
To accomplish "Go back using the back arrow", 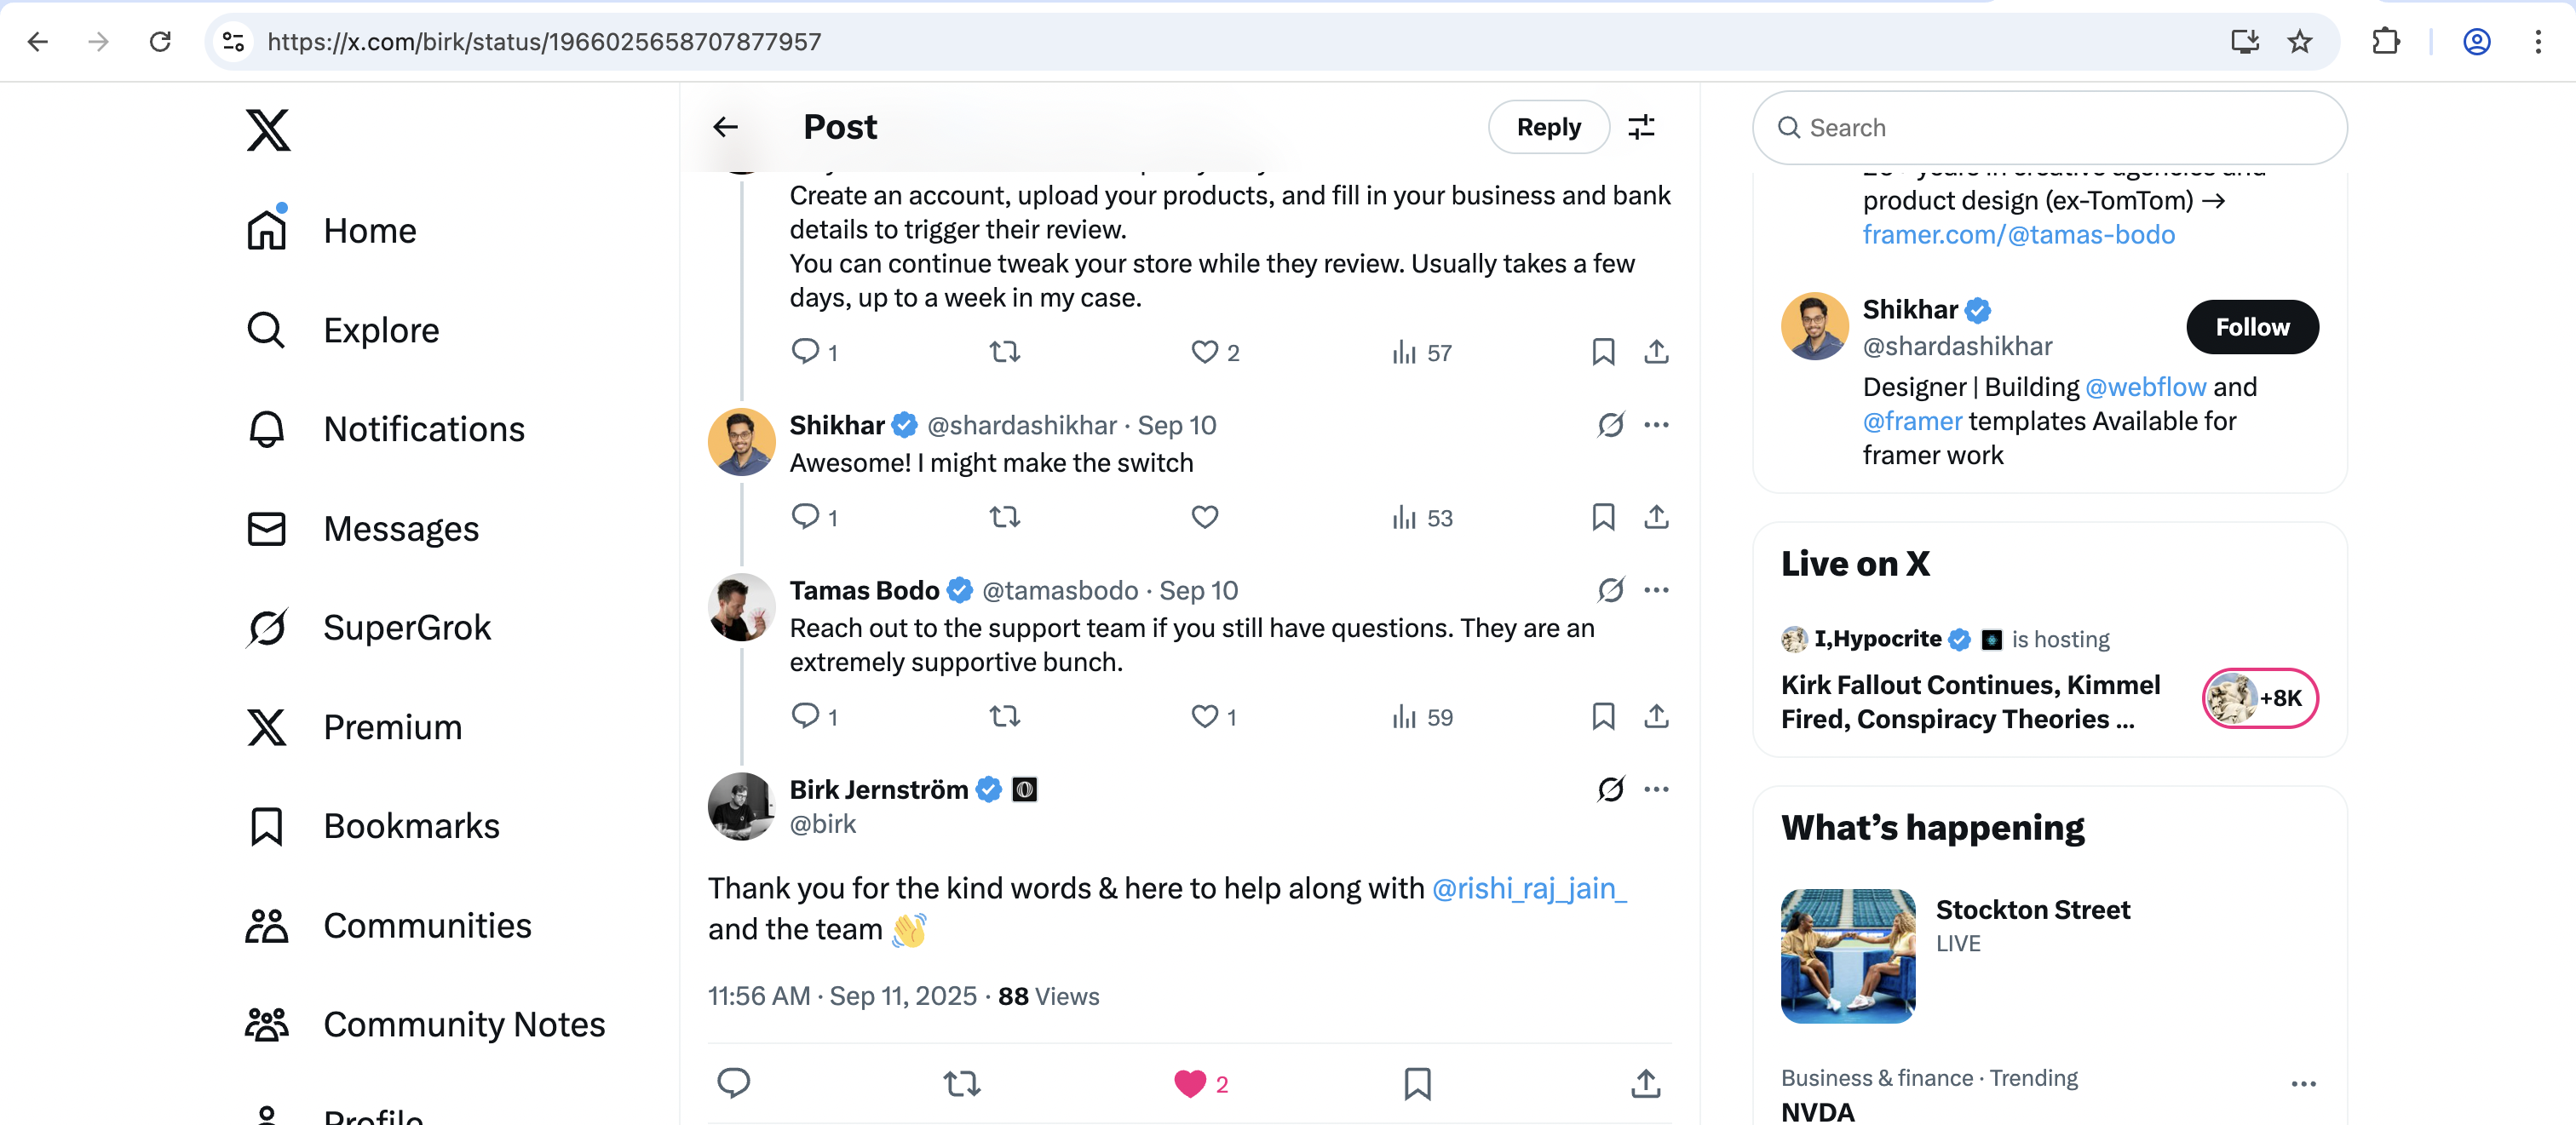I will click(x=725, y=127).
